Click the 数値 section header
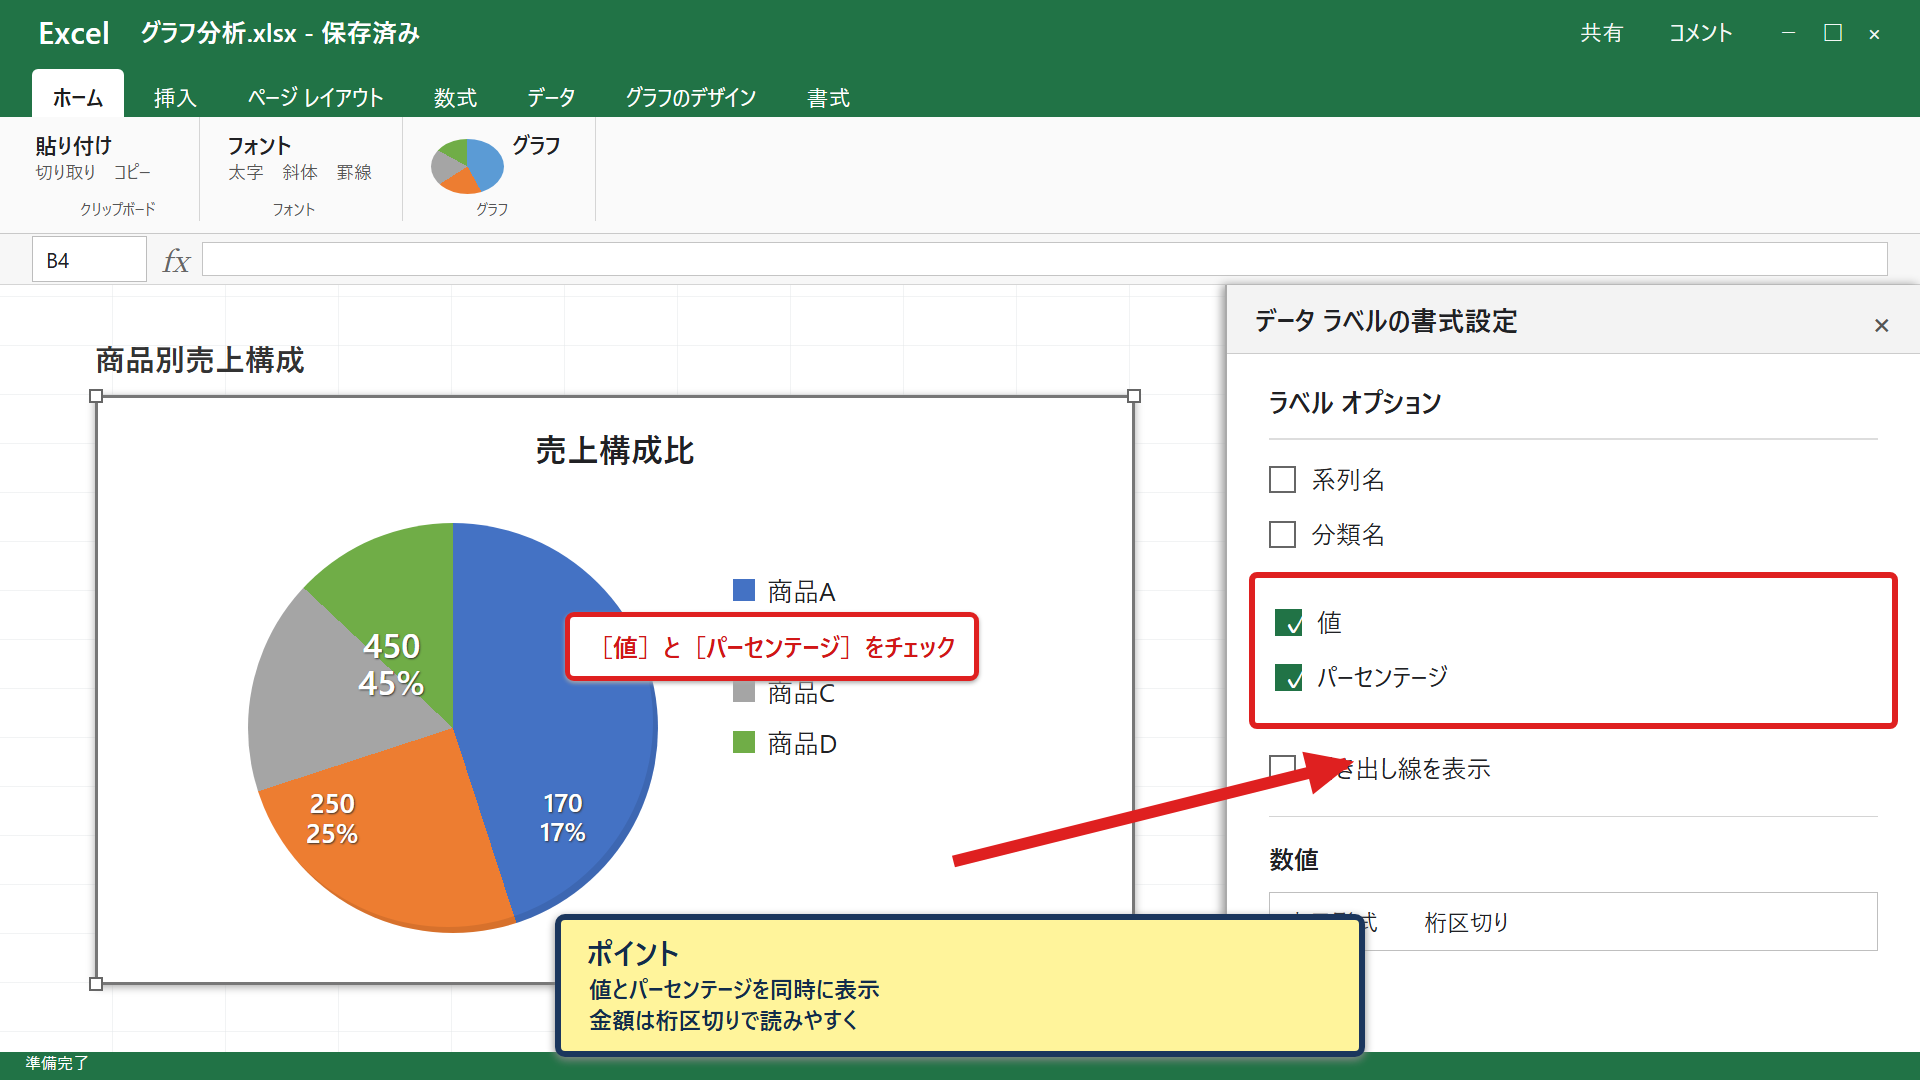Viewport: 1920px width, 1080px height. (1293, 859)
